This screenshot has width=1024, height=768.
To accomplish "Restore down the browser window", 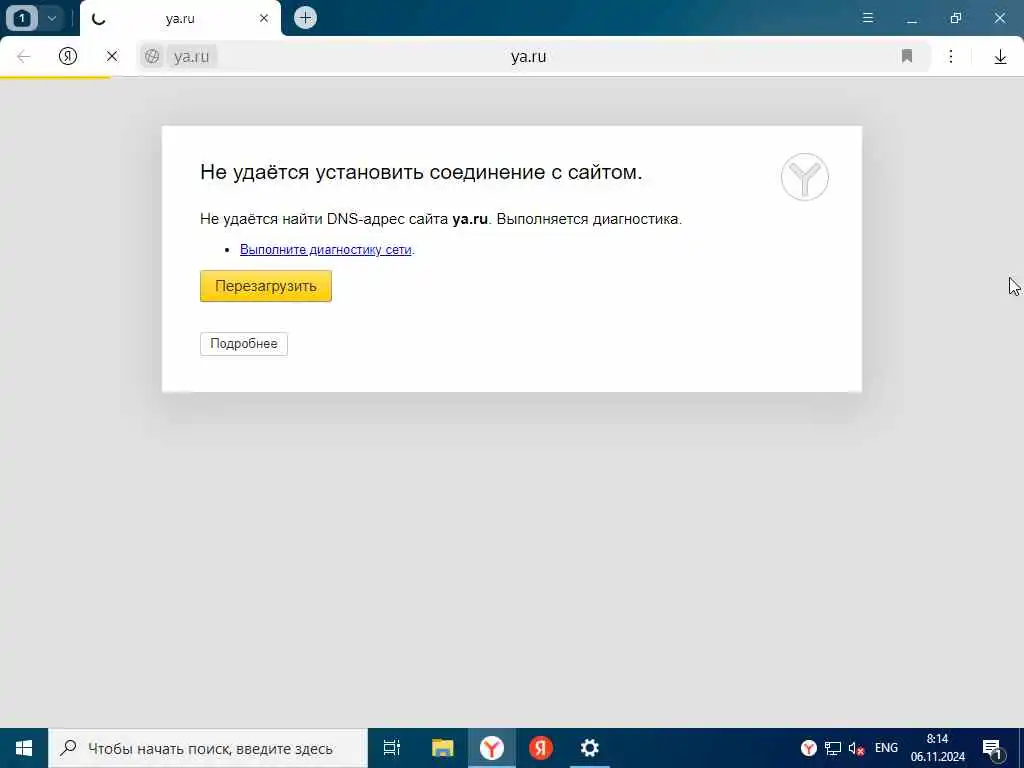I will [x=956, y=18].
